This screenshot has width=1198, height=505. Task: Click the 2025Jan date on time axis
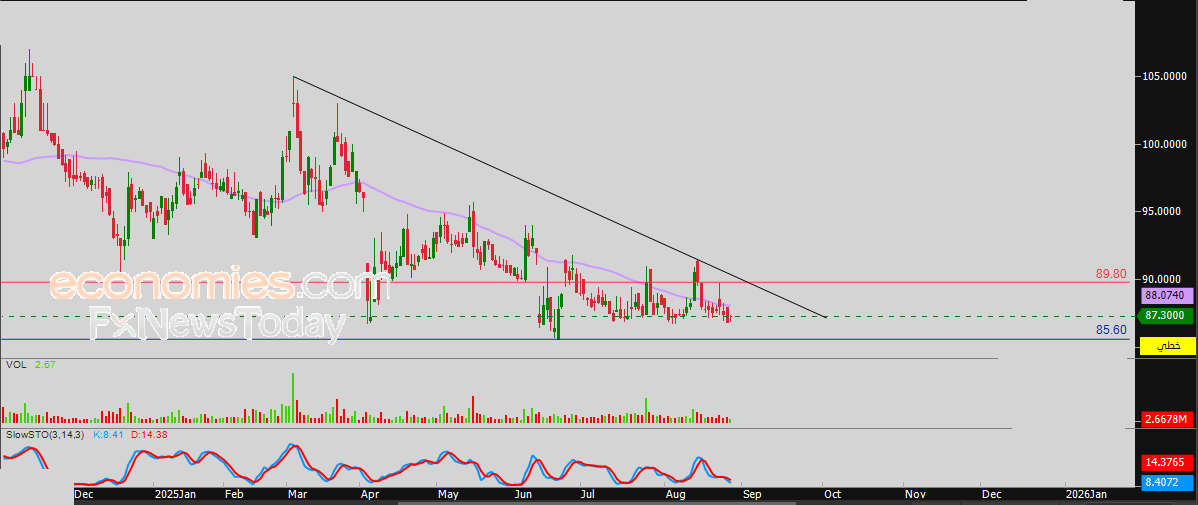click(174, 494)
